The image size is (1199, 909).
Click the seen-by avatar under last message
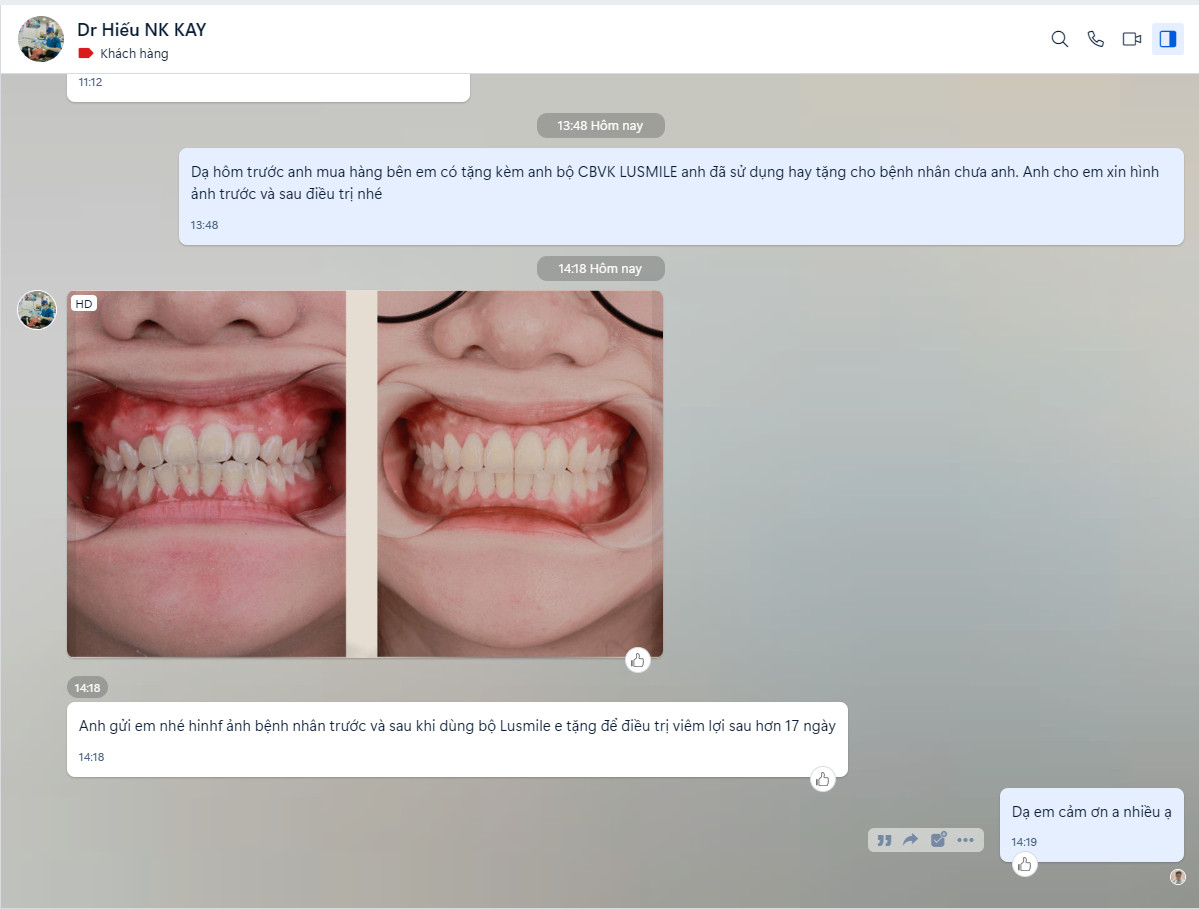pos(1178,877)
